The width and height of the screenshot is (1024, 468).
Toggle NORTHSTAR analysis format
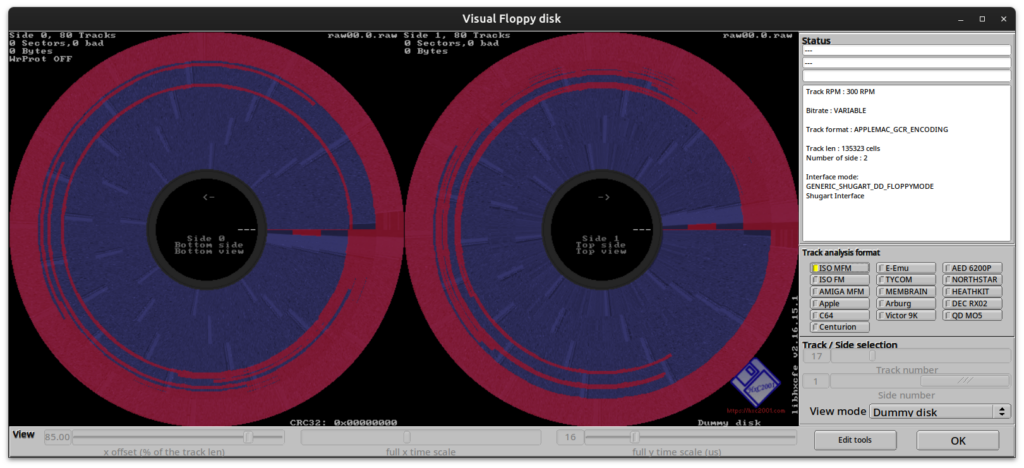point(972,279)
